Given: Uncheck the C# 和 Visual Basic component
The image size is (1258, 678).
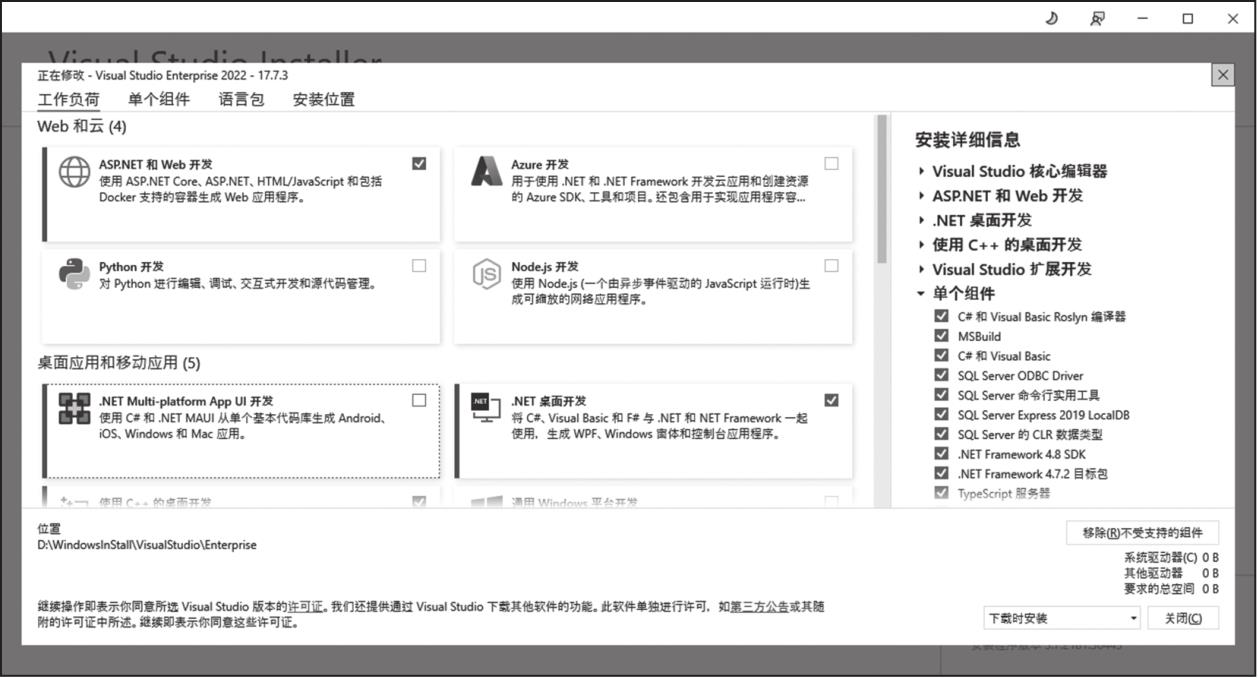Looking at the screenshot, I should click(941, 355).
